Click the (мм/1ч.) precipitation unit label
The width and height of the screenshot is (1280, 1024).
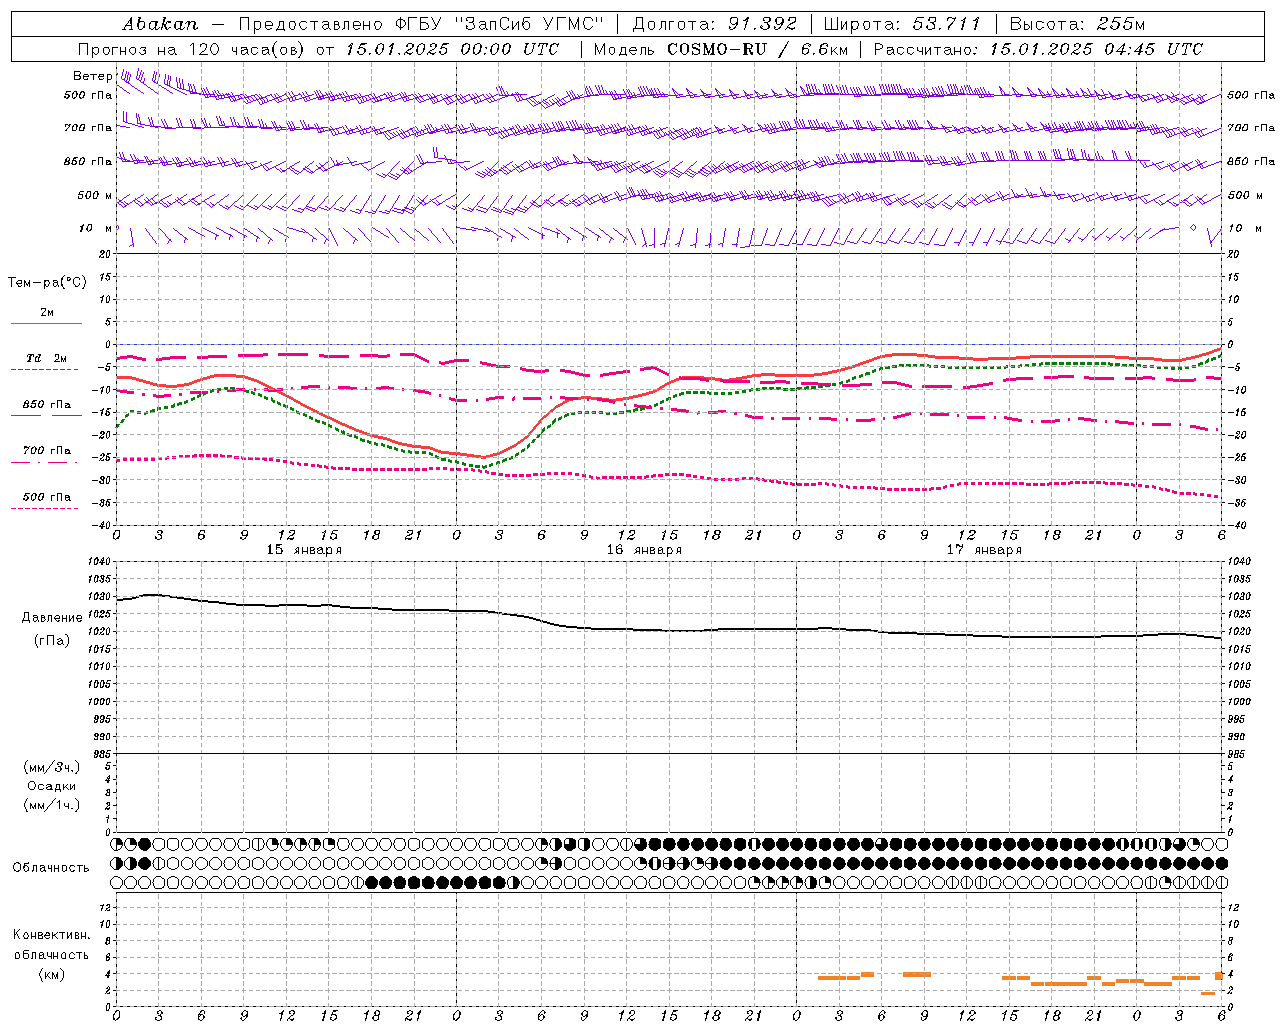pyautogui.click(x=52, y=805)
